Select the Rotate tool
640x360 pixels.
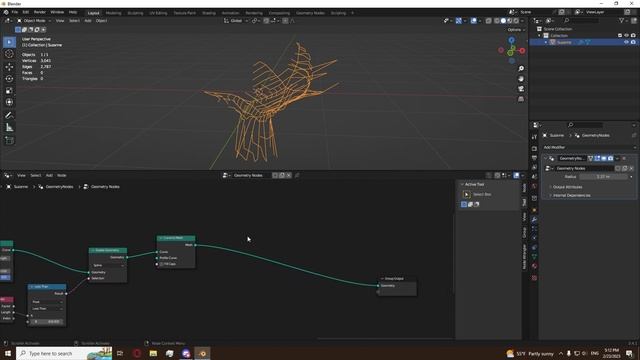coord(9,78)
